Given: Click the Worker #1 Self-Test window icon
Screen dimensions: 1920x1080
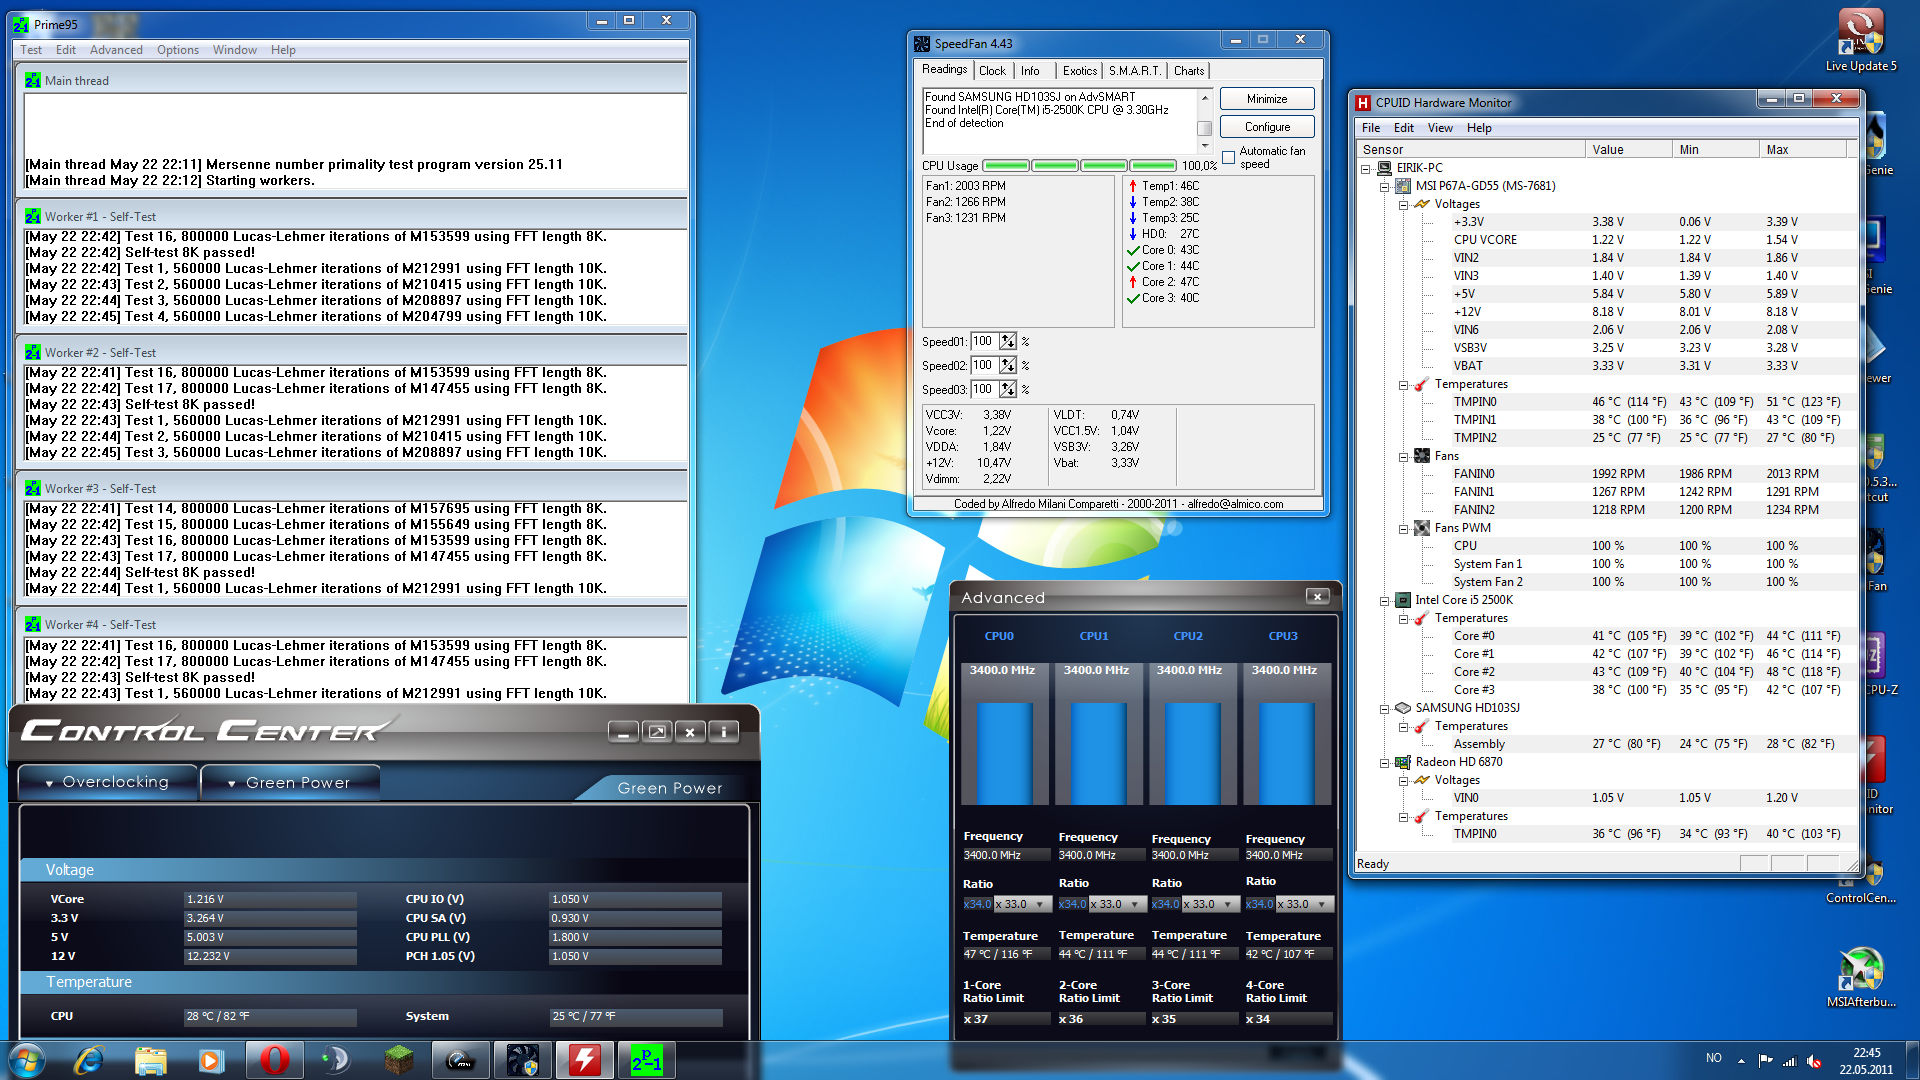Looking at the screenshot, I should [x=33, y=216].
